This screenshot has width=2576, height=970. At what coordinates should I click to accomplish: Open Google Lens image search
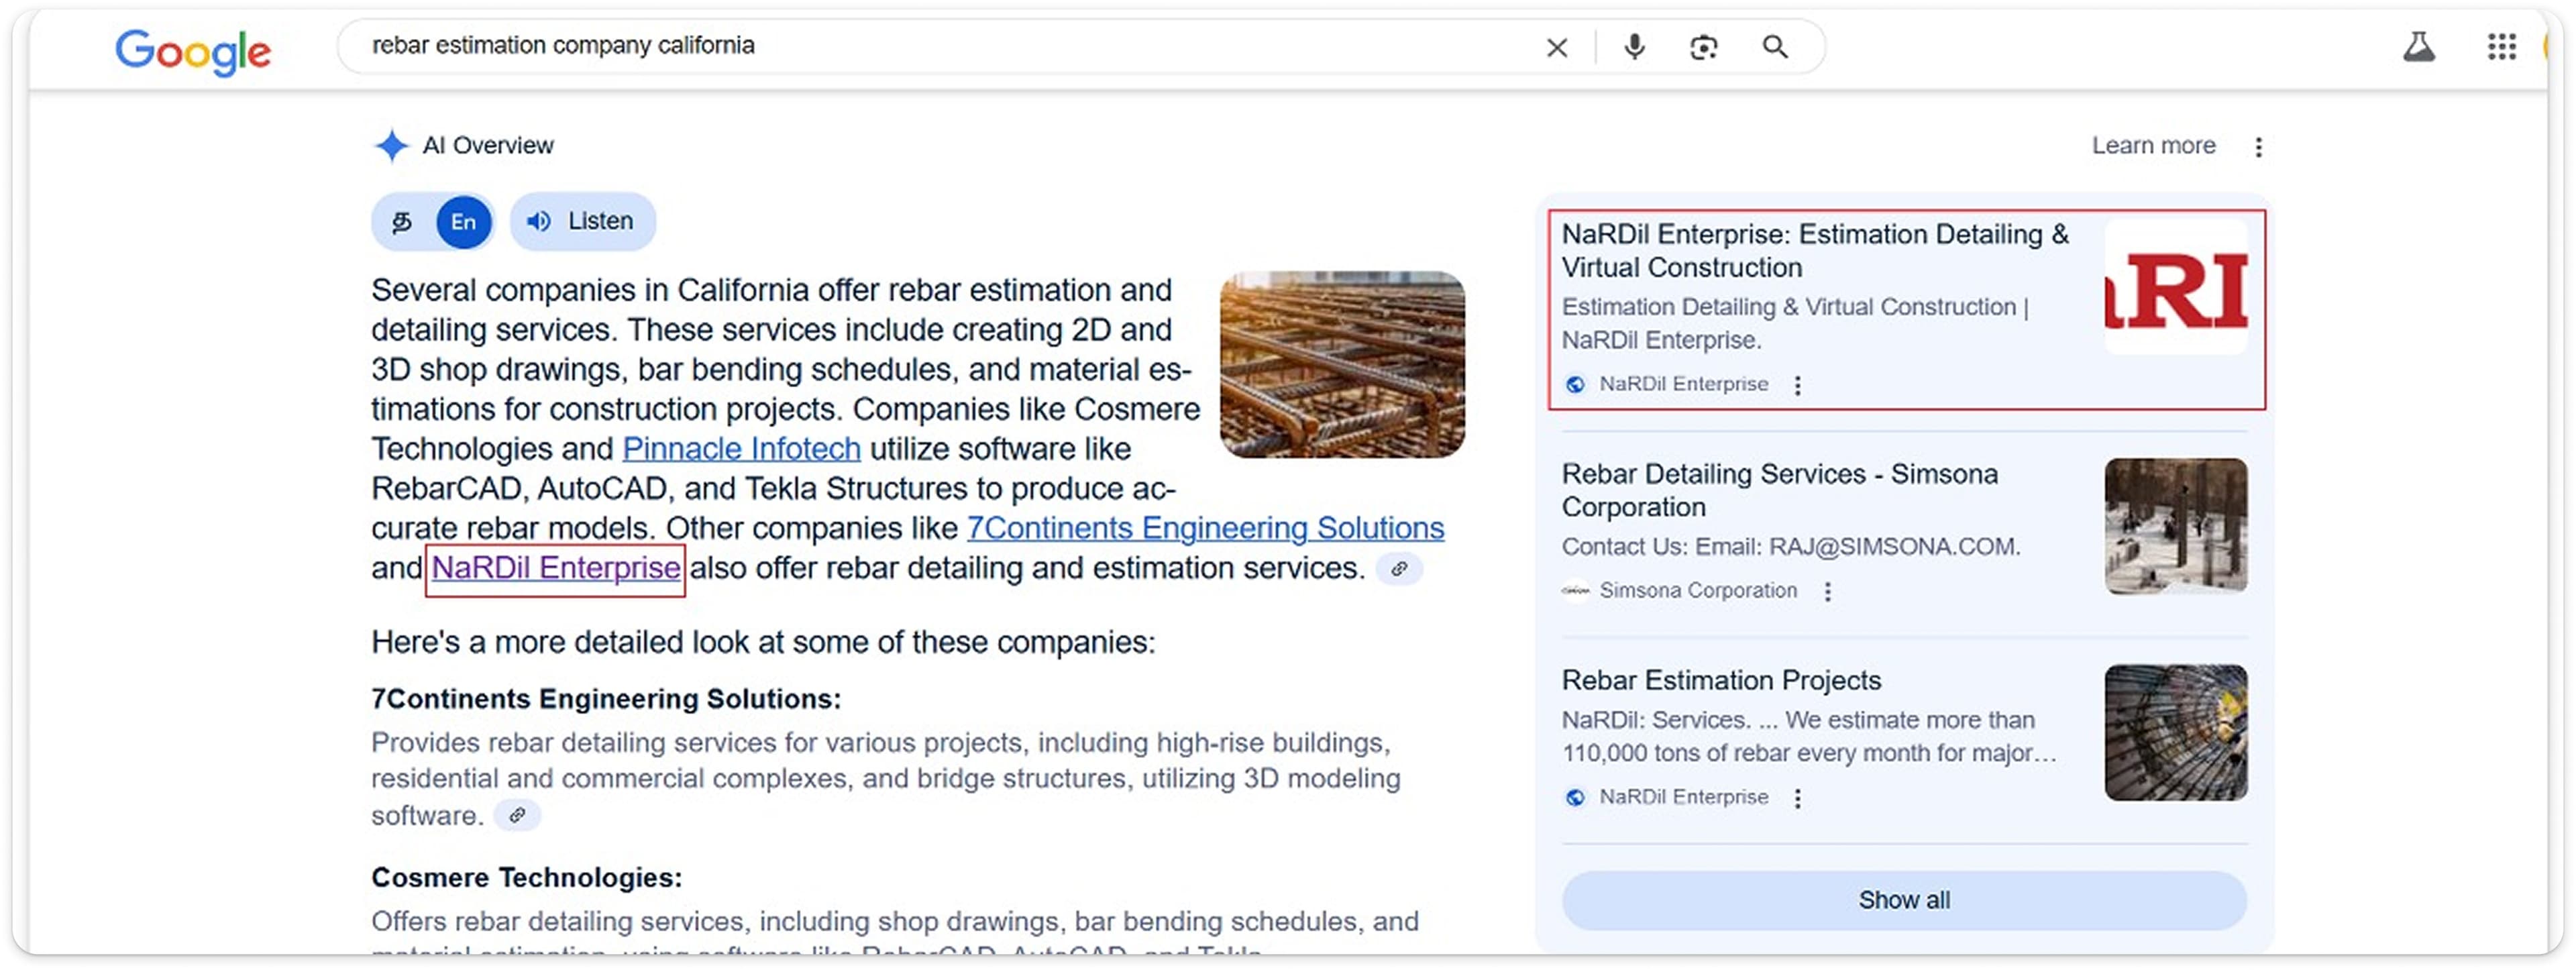coord(1703,47)
